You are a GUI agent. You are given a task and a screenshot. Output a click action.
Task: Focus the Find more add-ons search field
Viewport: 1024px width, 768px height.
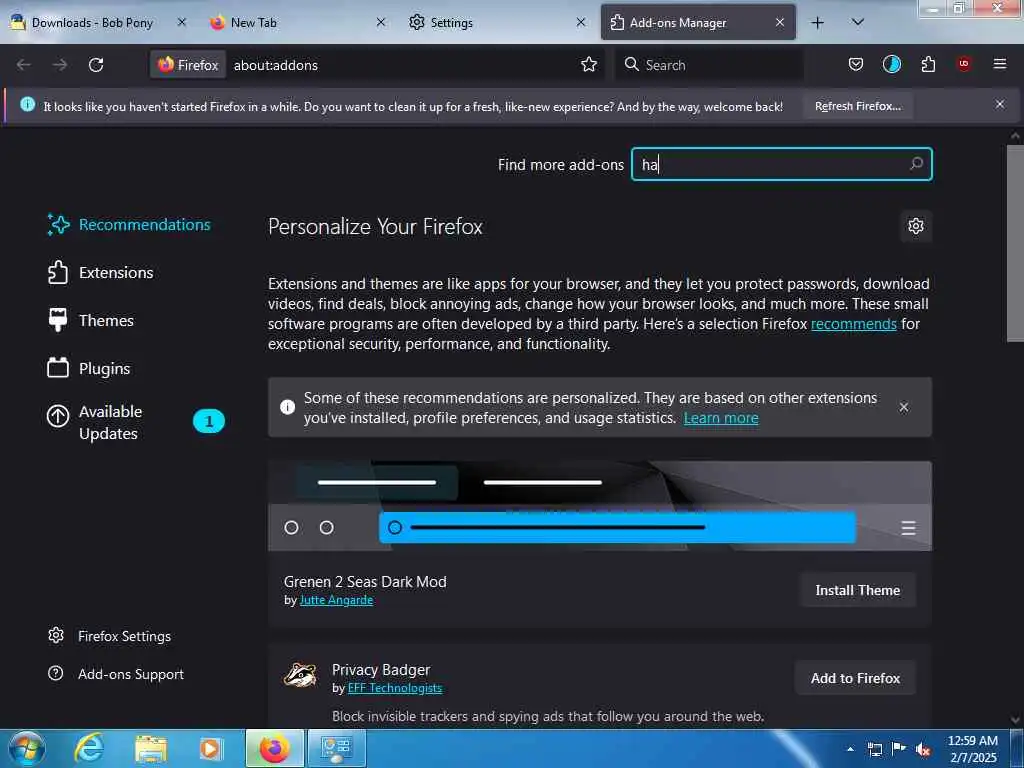(781, 164)
